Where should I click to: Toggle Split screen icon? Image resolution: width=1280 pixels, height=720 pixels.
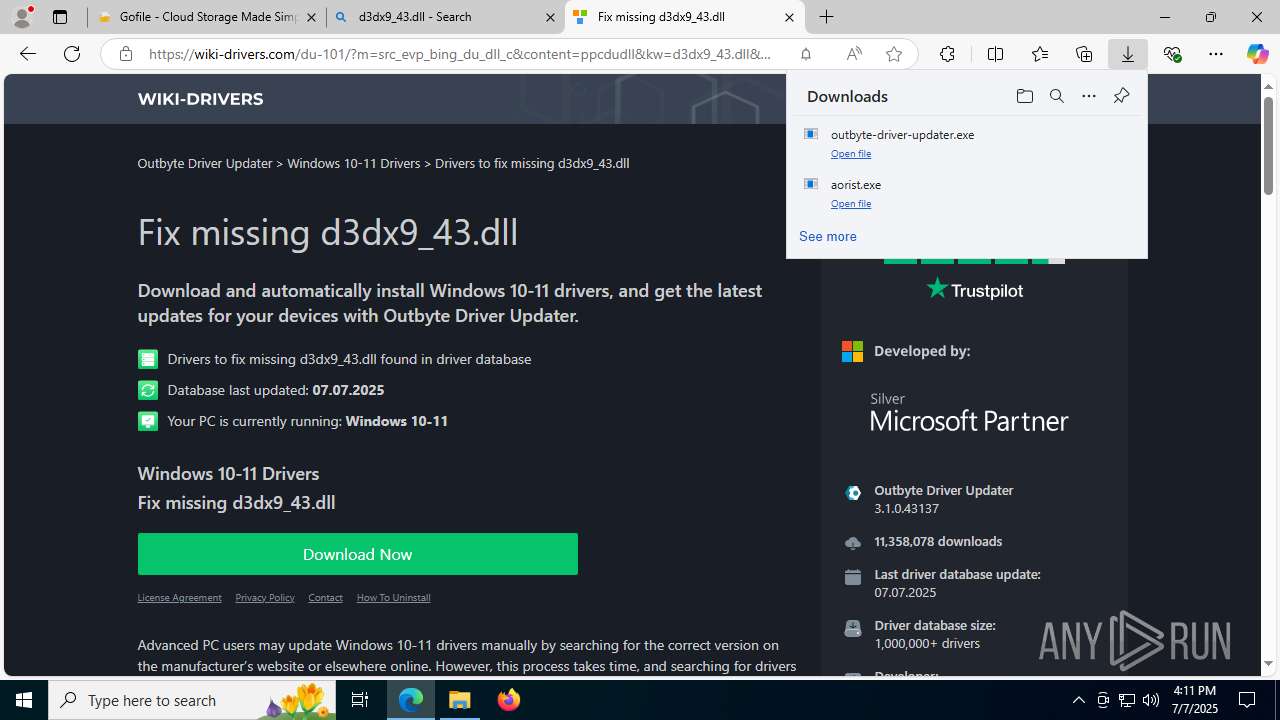[995, 54]
